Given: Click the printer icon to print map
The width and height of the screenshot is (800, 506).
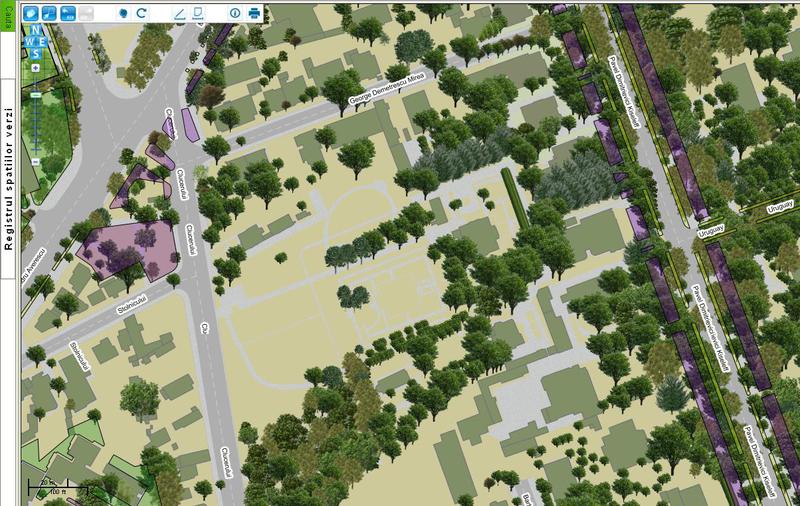Looking at the screenshot, I should point(254,13).
